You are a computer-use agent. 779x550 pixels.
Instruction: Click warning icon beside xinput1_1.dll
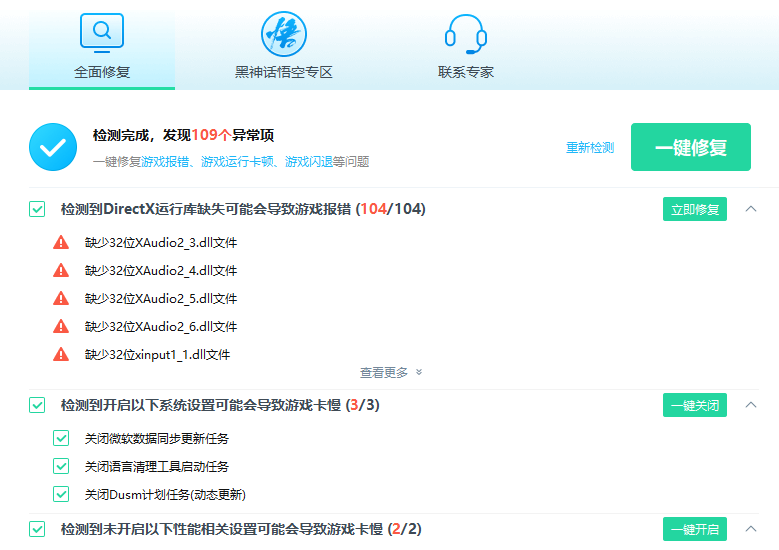(61, 355)
